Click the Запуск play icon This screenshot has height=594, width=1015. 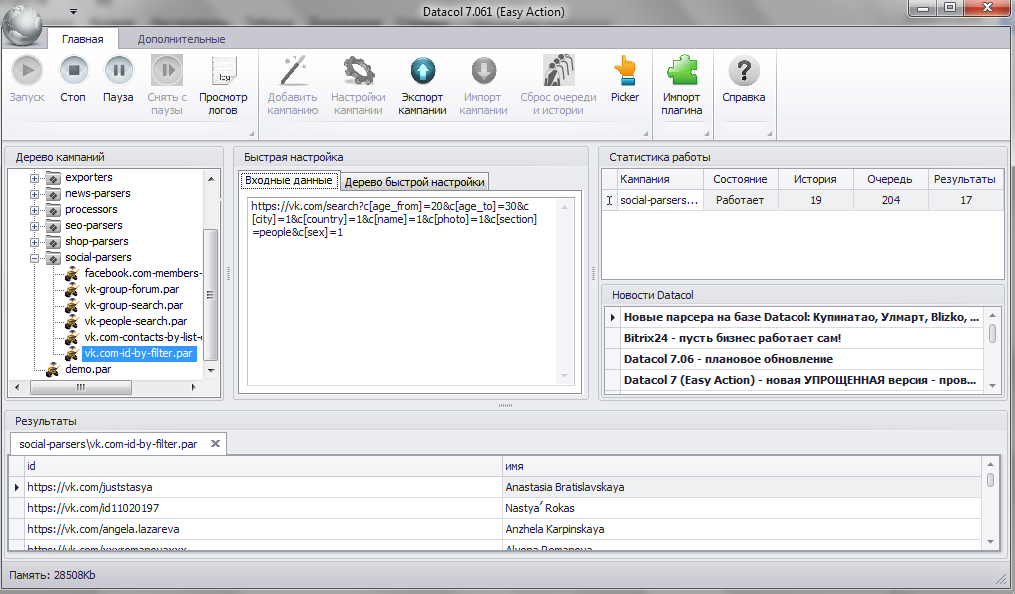pyautogui.click(x=27, y=71)
